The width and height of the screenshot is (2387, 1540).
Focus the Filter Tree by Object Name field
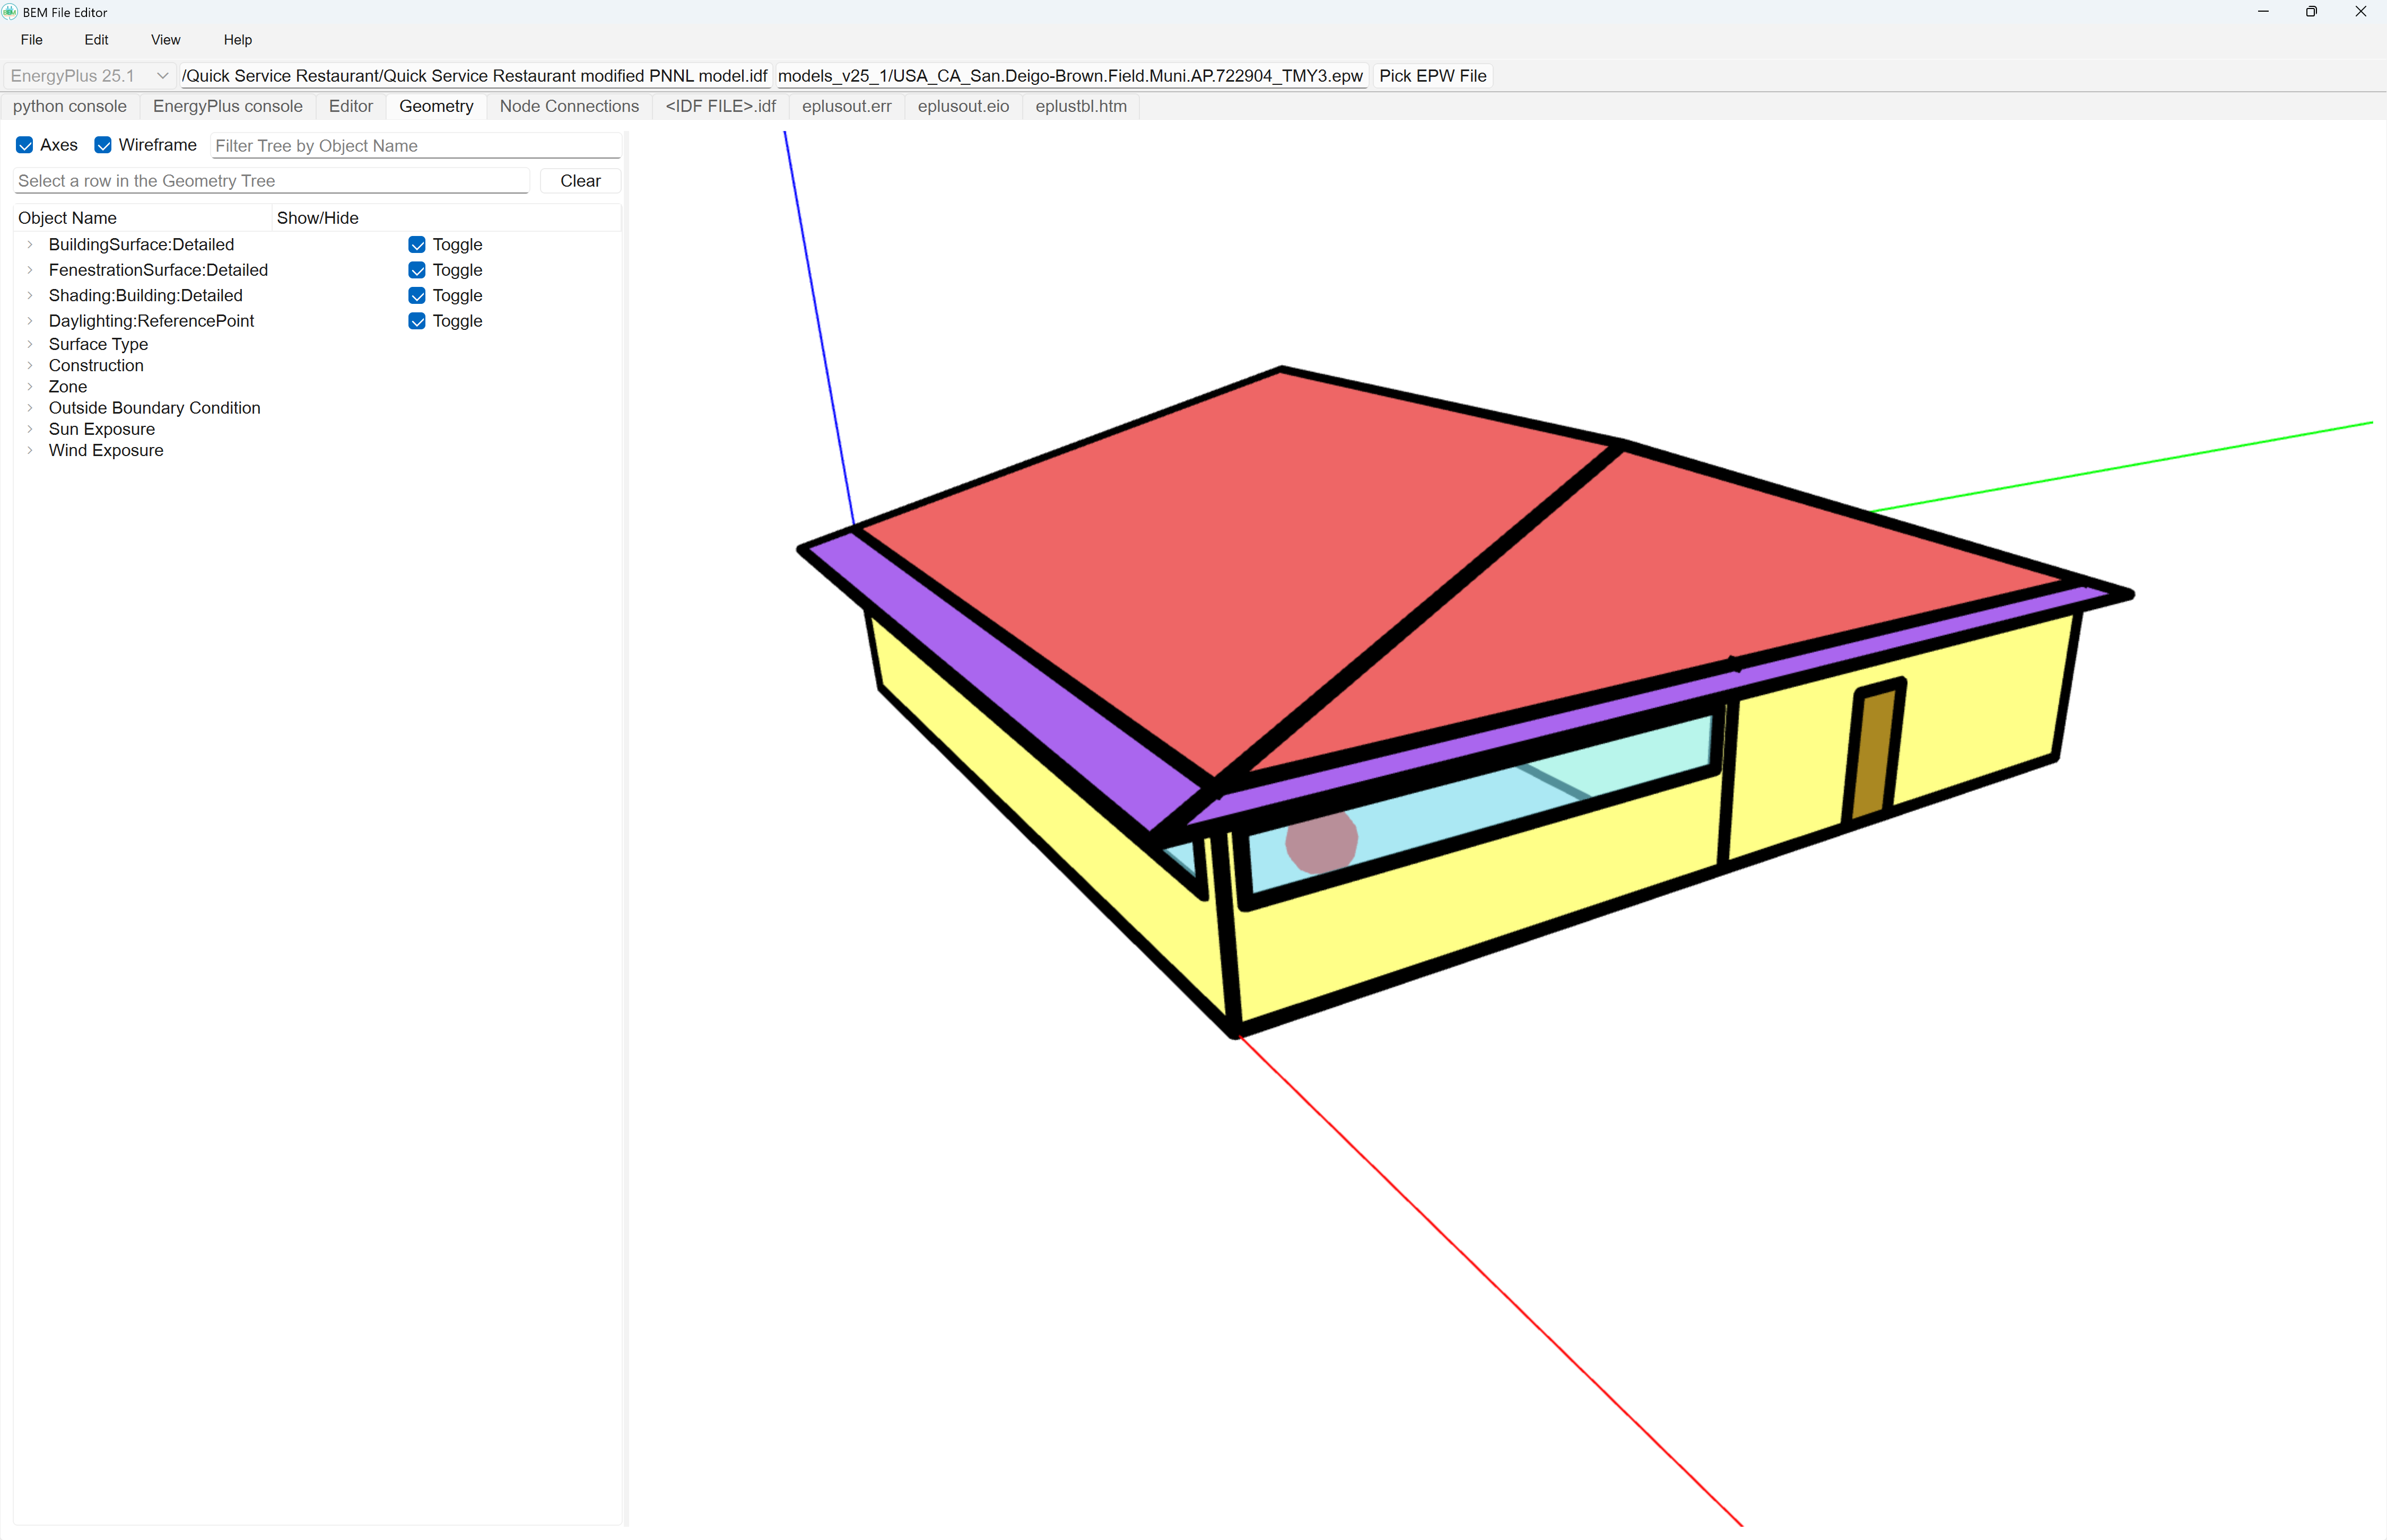416,146
